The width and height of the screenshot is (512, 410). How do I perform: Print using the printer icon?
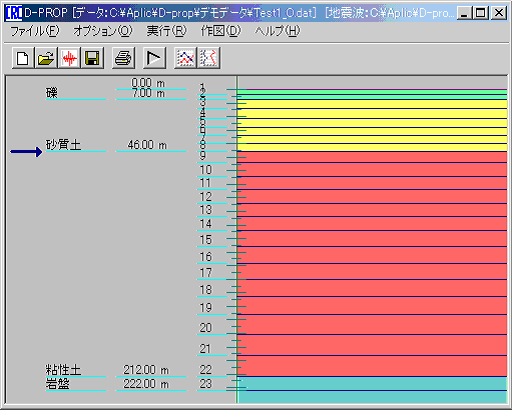[123, 58]
